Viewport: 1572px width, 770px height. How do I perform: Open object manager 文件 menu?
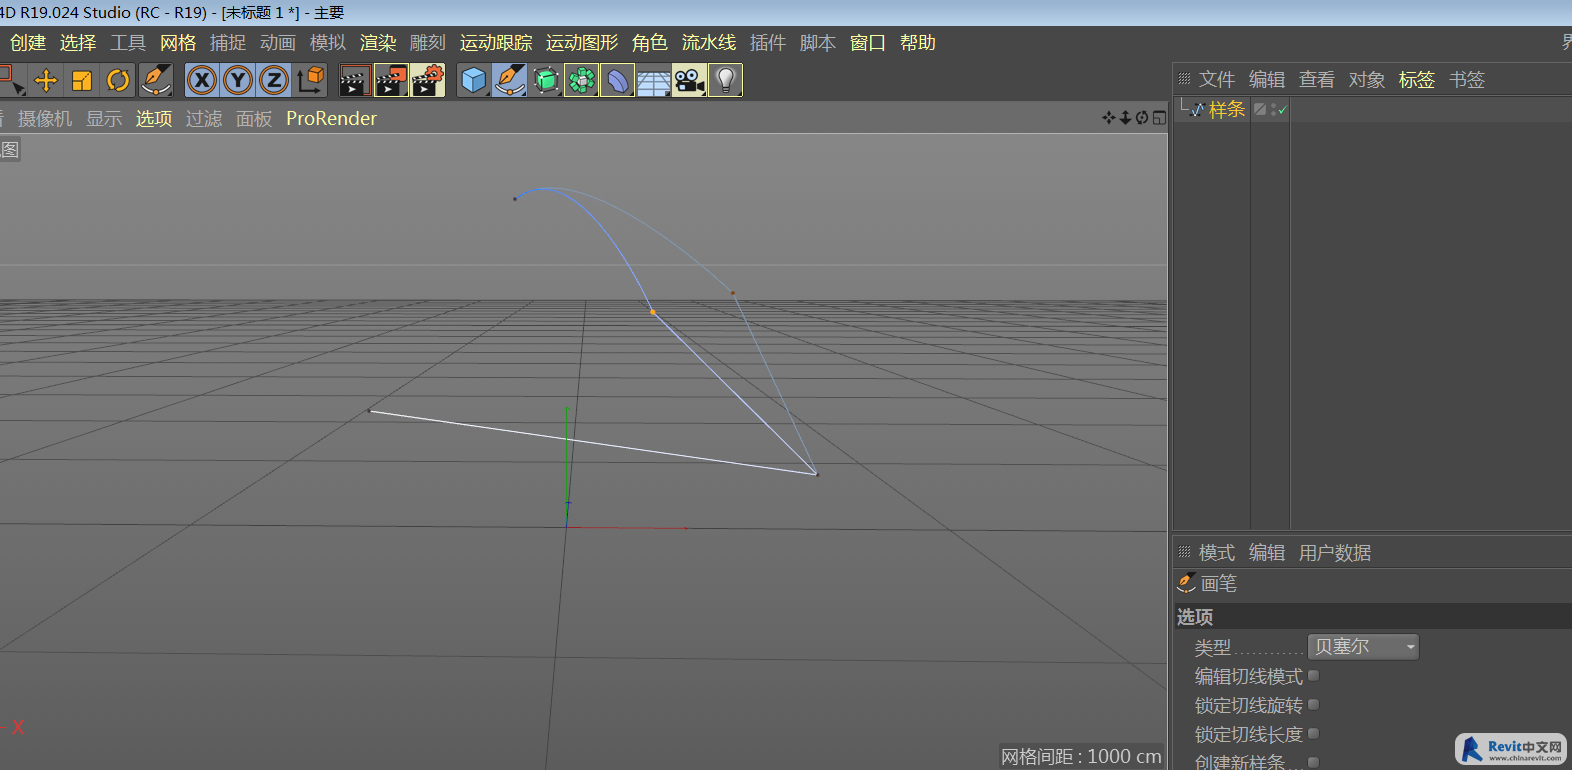[1217, 80]
